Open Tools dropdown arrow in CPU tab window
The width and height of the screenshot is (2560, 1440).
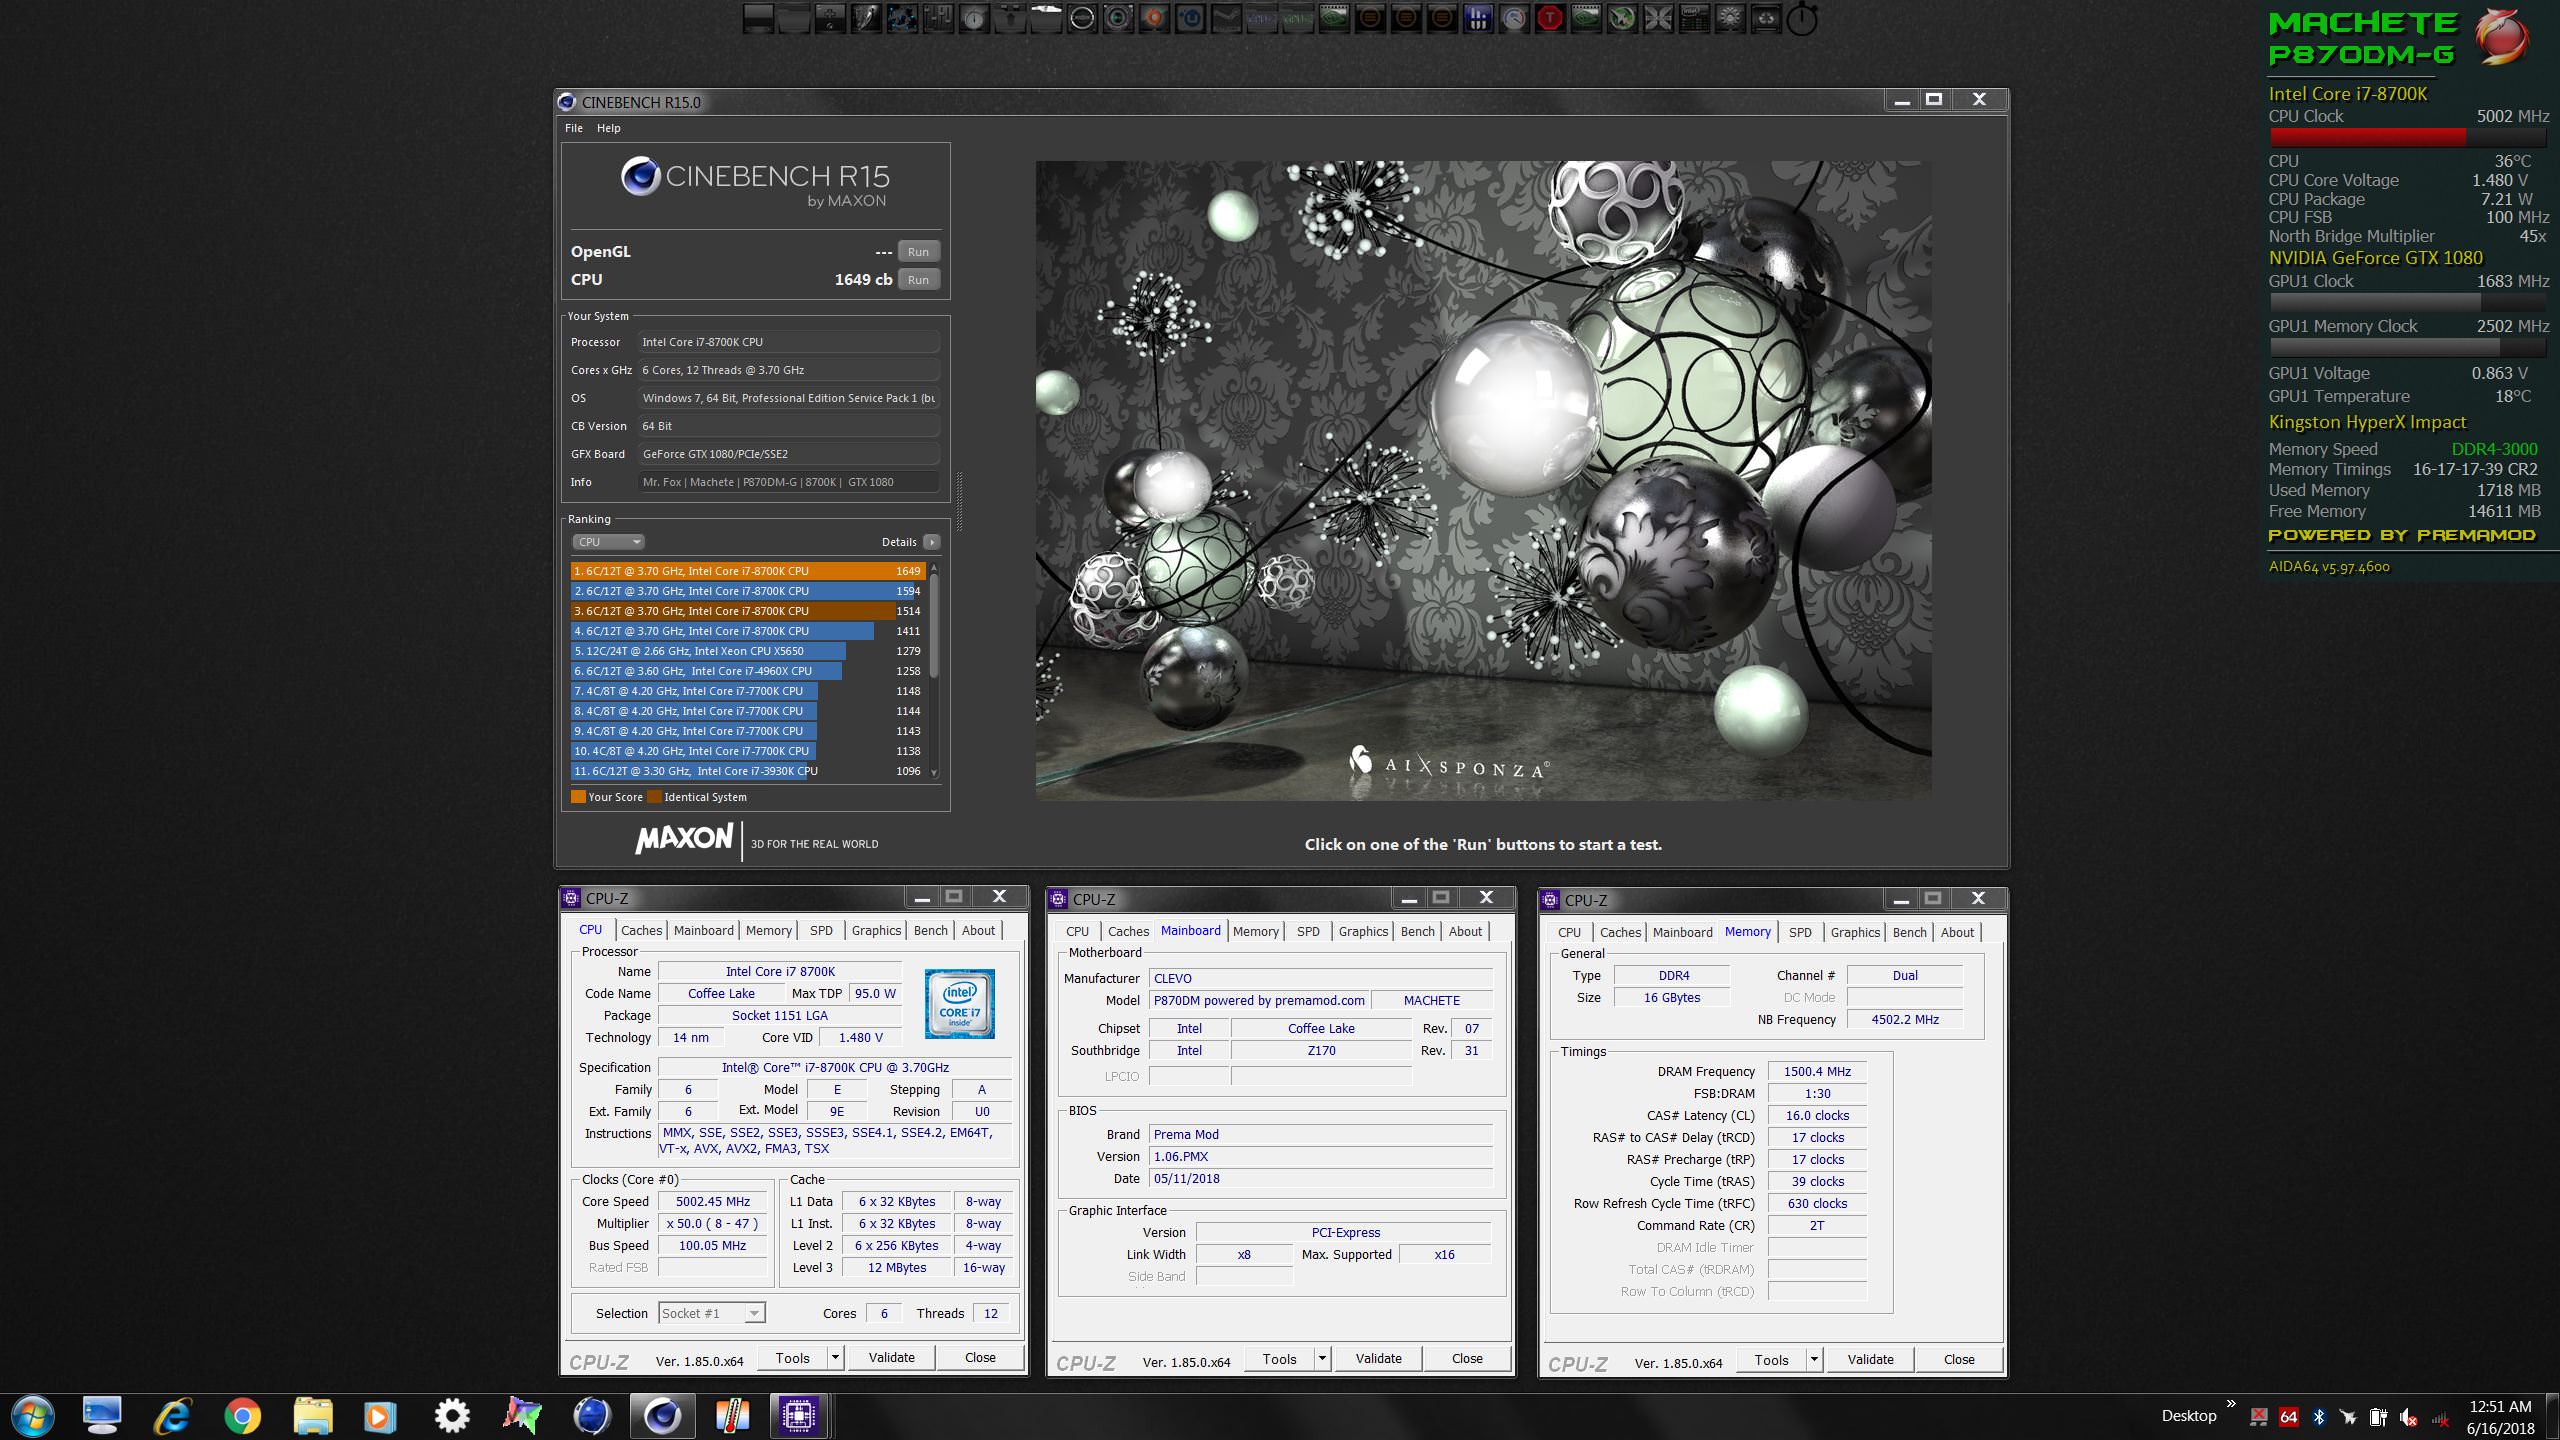point(836,1357)
